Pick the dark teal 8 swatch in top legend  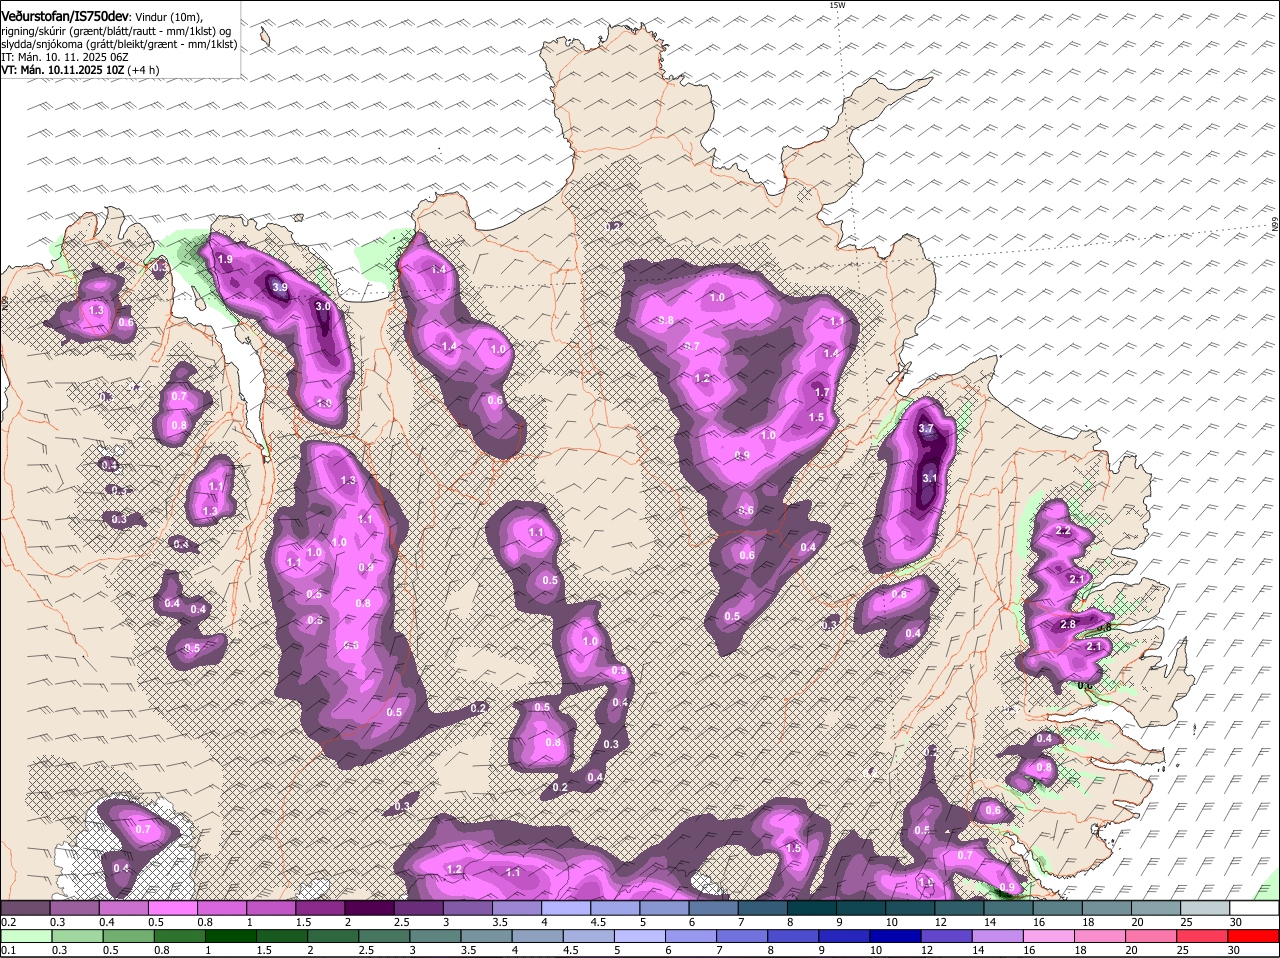point(812,908)
